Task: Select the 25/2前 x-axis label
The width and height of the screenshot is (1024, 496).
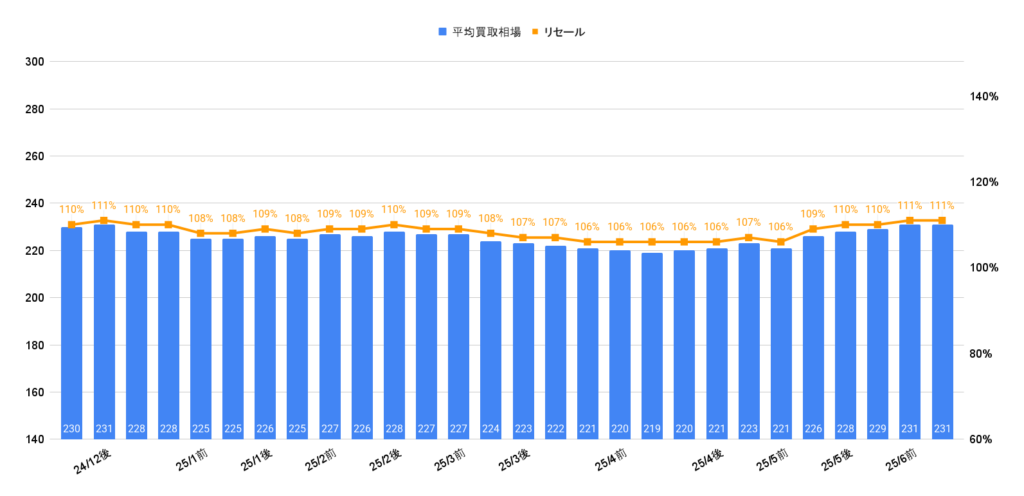Action: coord(321,461)
